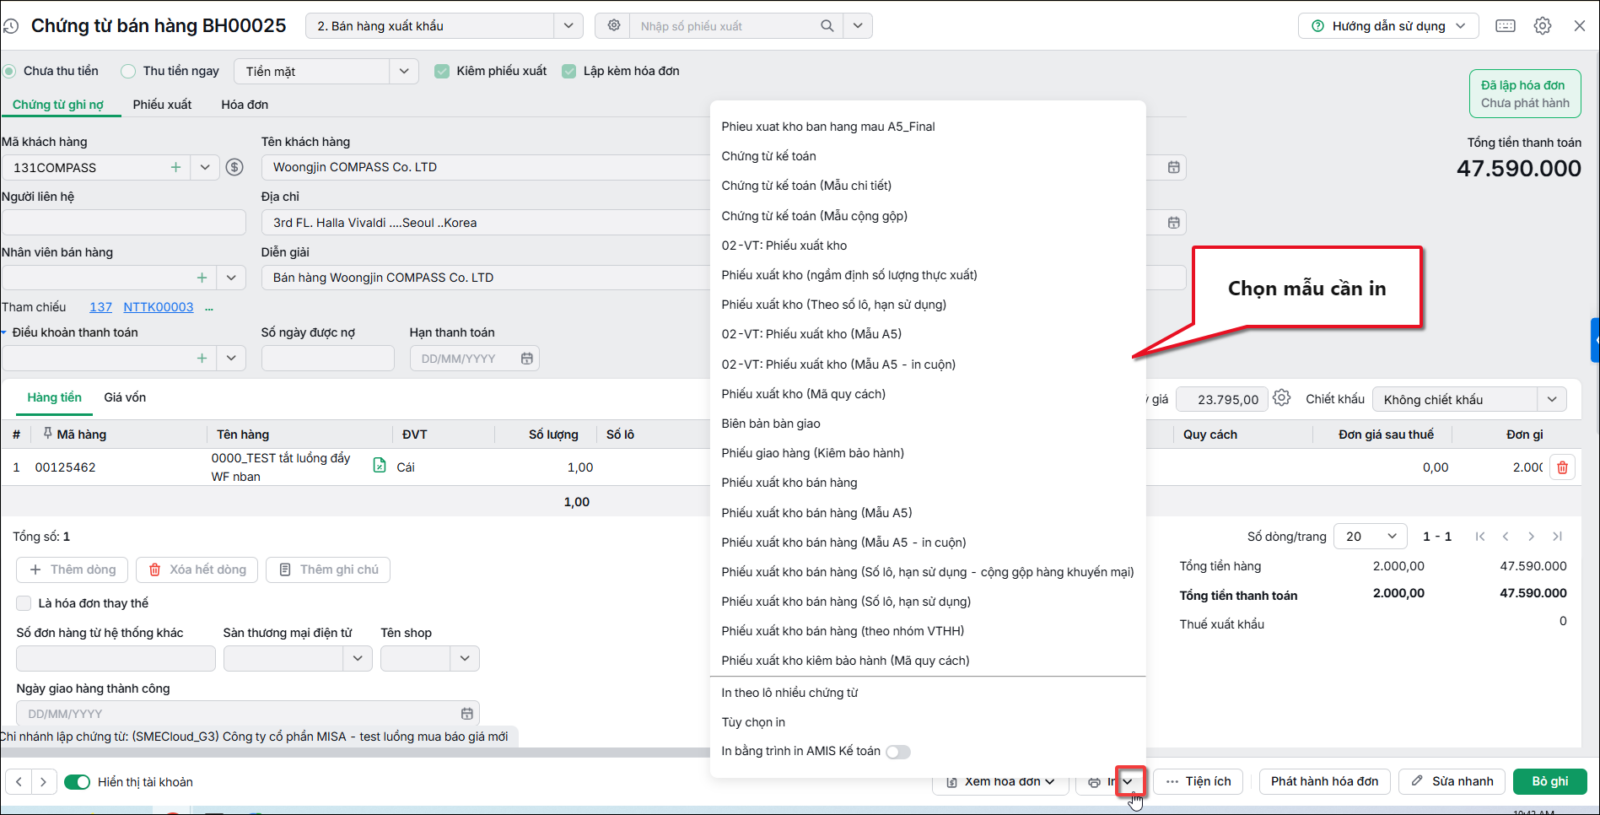Click the Số ngày được nợ input field
This screenshot has height=815, width=1600.
328,358
